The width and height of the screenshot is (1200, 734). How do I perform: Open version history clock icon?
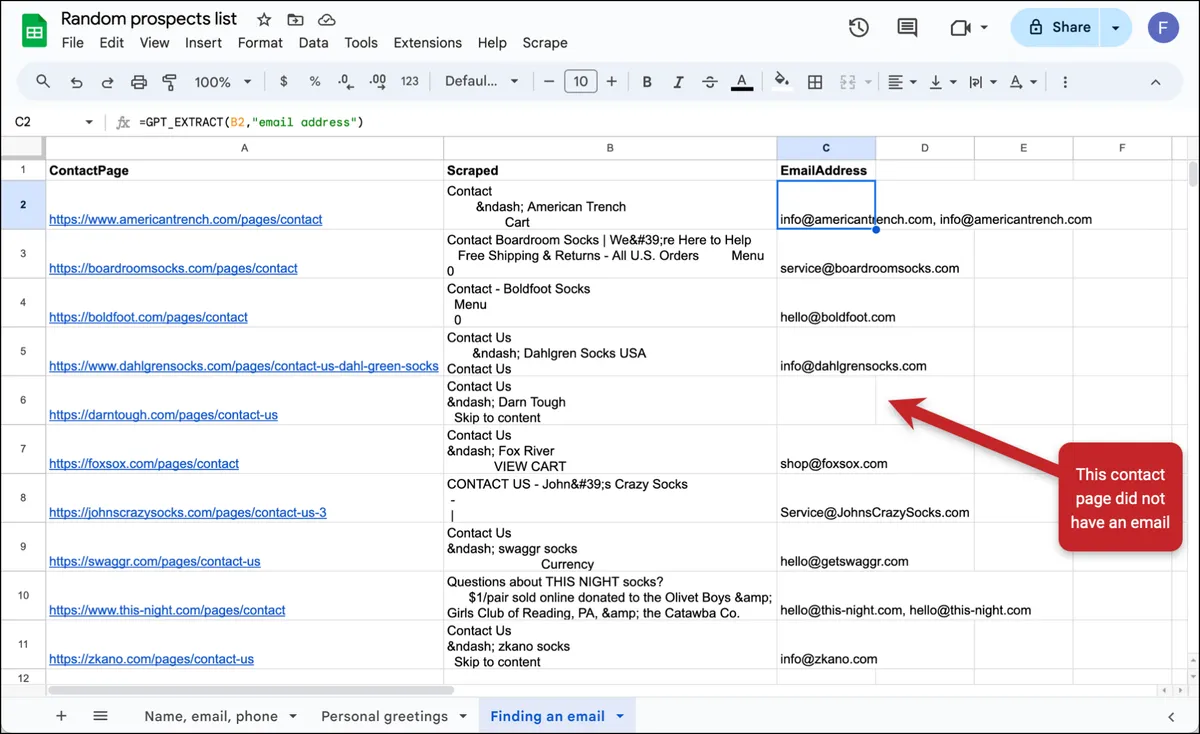858,28
